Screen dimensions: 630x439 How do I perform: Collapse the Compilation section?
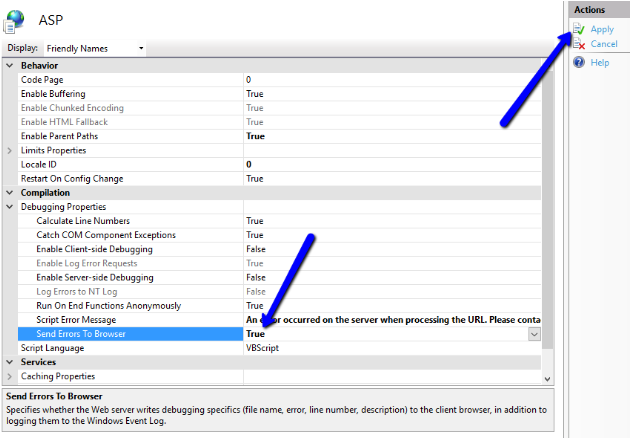pos(10,193)
